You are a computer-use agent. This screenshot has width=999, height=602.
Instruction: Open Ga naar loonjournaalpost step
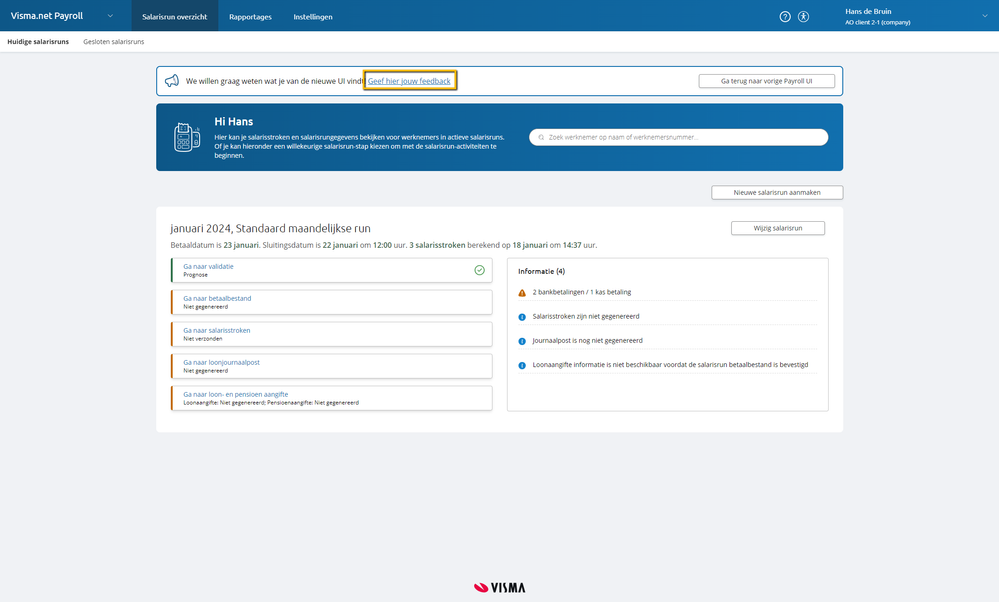331,366
